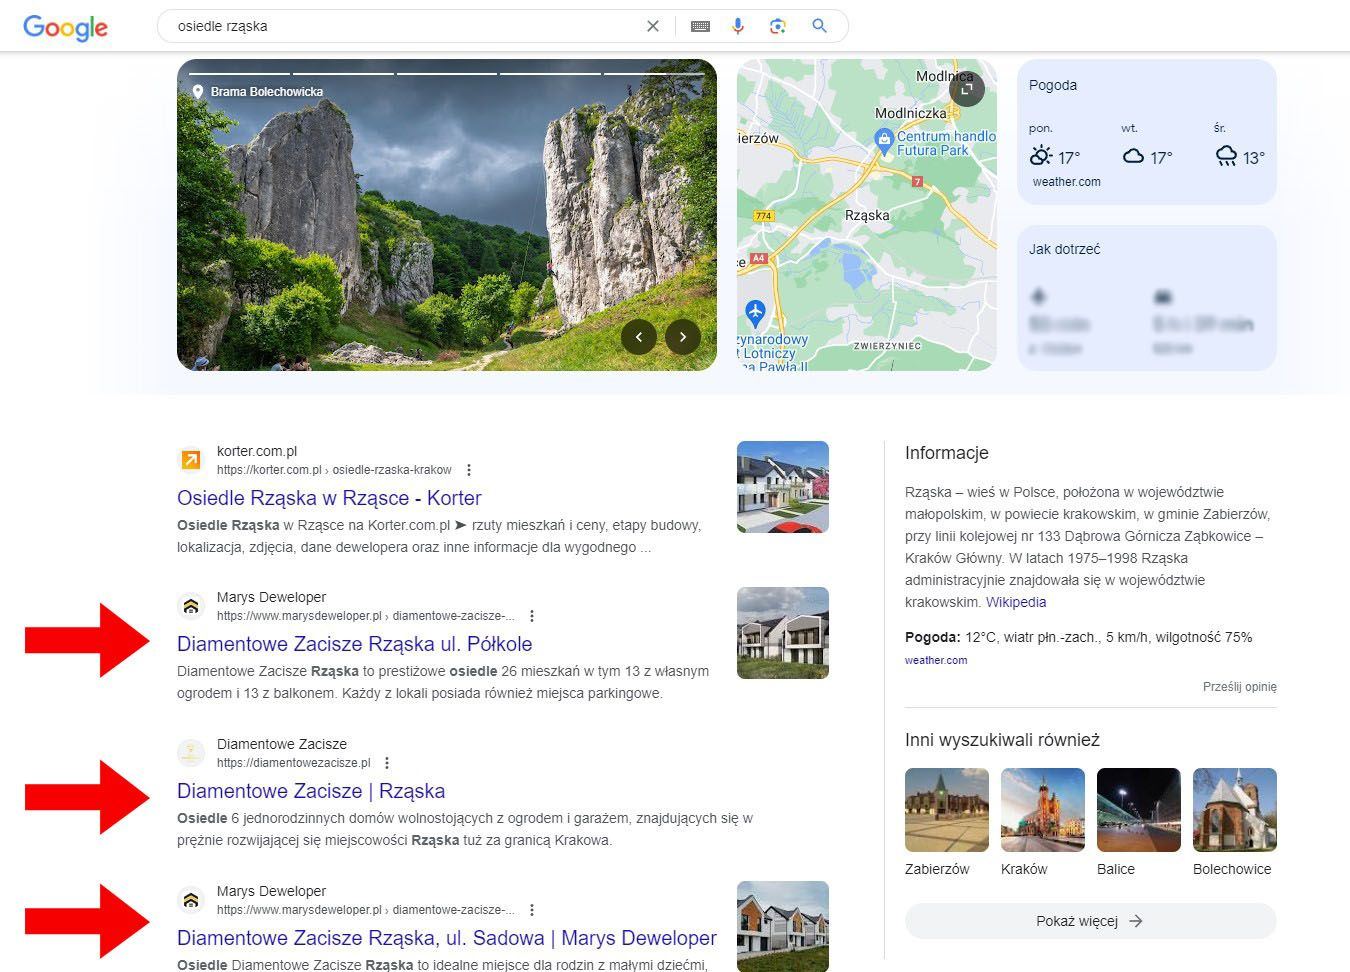Open options menu for korter.com.pl result

pos(469,470)
